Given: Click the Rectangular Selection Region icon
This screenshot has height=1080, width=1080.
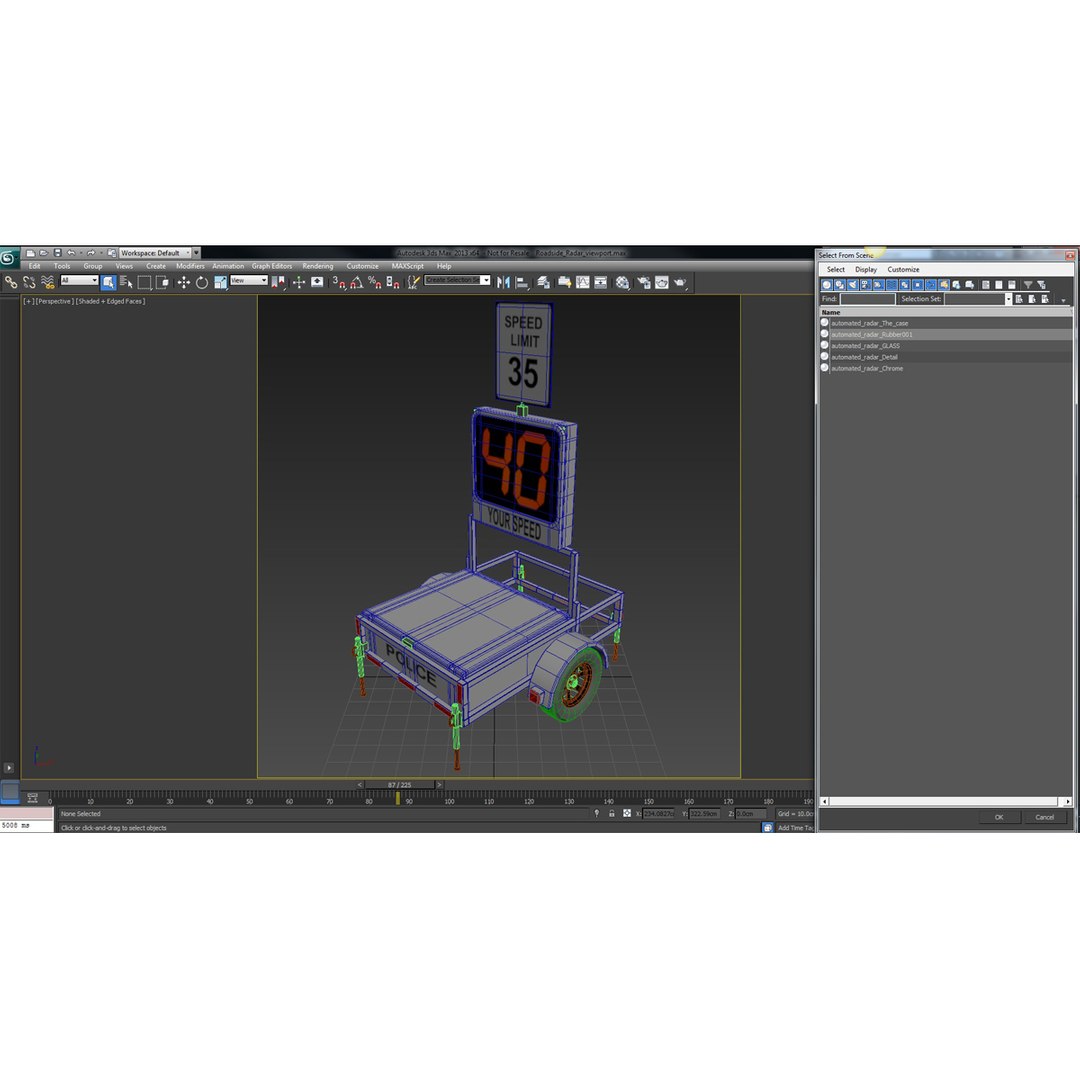Looking at the screenshot, I should click(144, 282).
